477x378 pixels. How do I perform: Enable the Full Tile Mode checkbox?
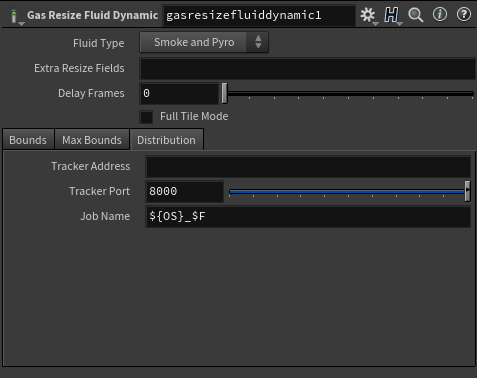pos(146,117)
